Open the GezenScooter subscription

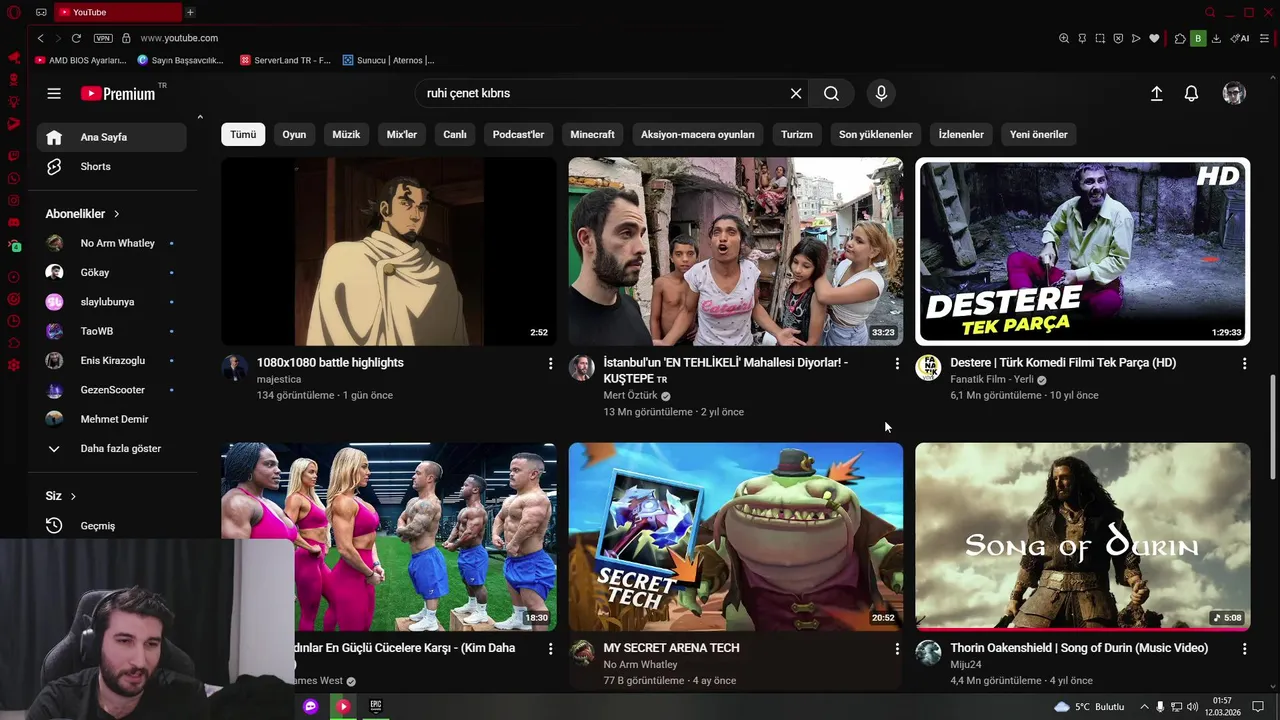(x=111, y=389)
